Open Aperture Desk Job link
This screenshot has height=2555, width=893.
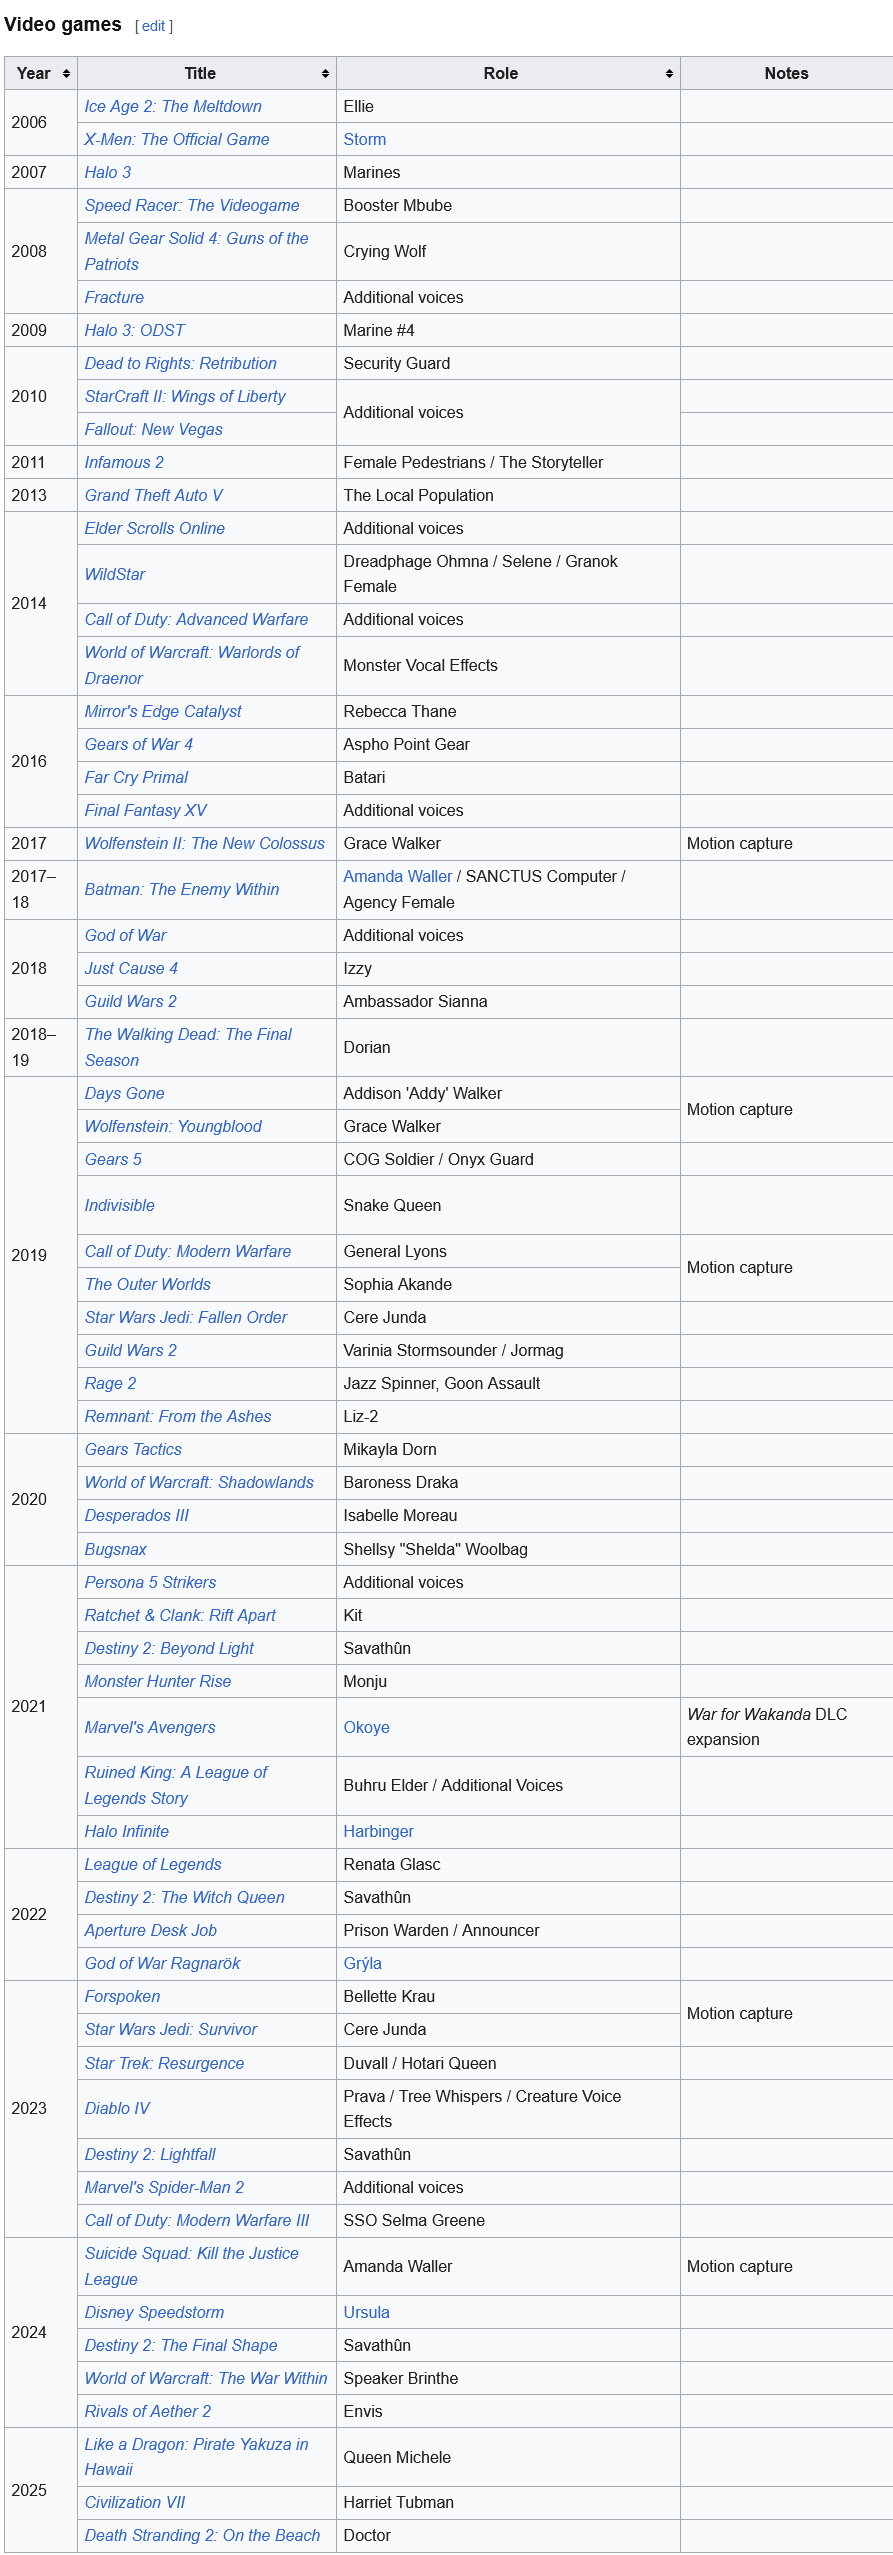[x=151, y=1931]
